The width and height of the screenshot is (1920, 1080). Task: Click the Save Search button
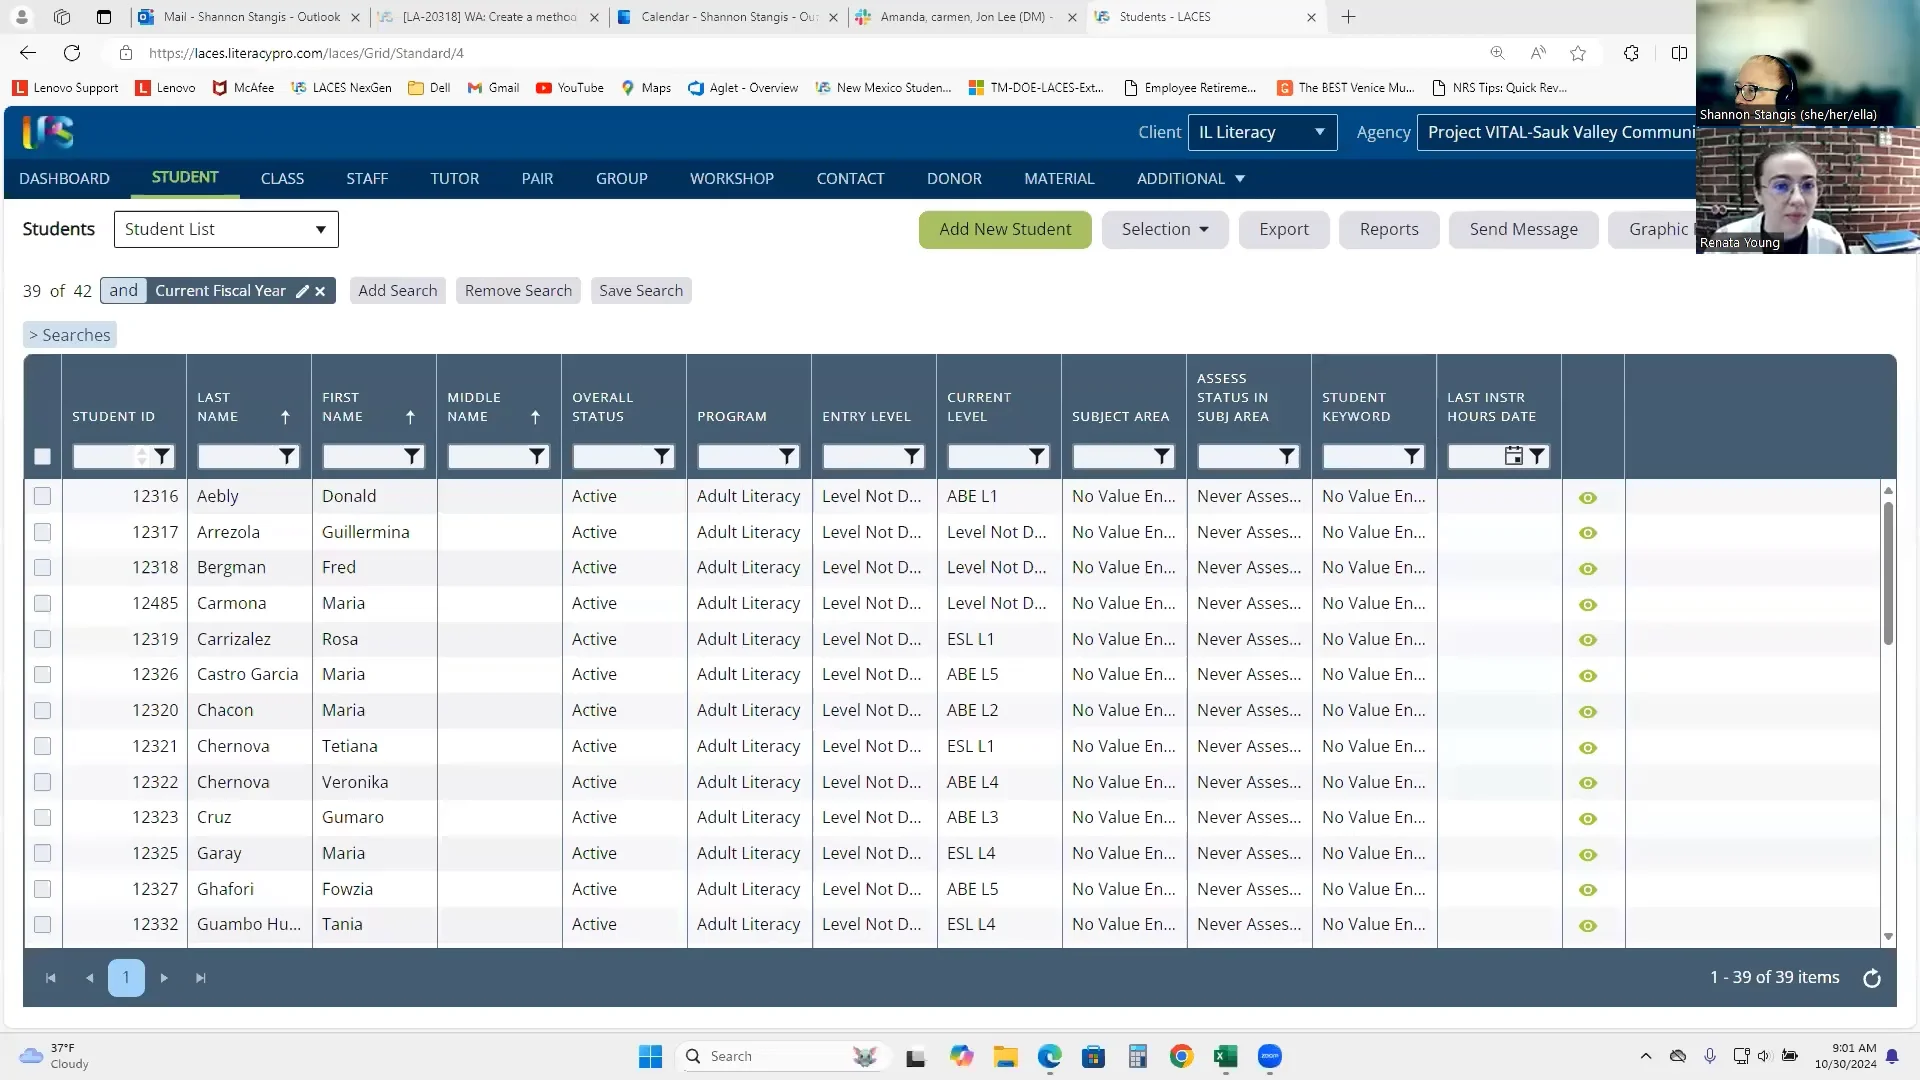[x=641, y=291]
